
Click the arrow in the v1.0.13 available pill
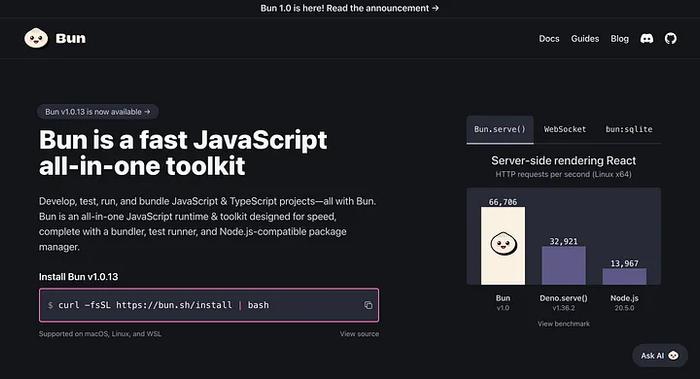point(147,112)
